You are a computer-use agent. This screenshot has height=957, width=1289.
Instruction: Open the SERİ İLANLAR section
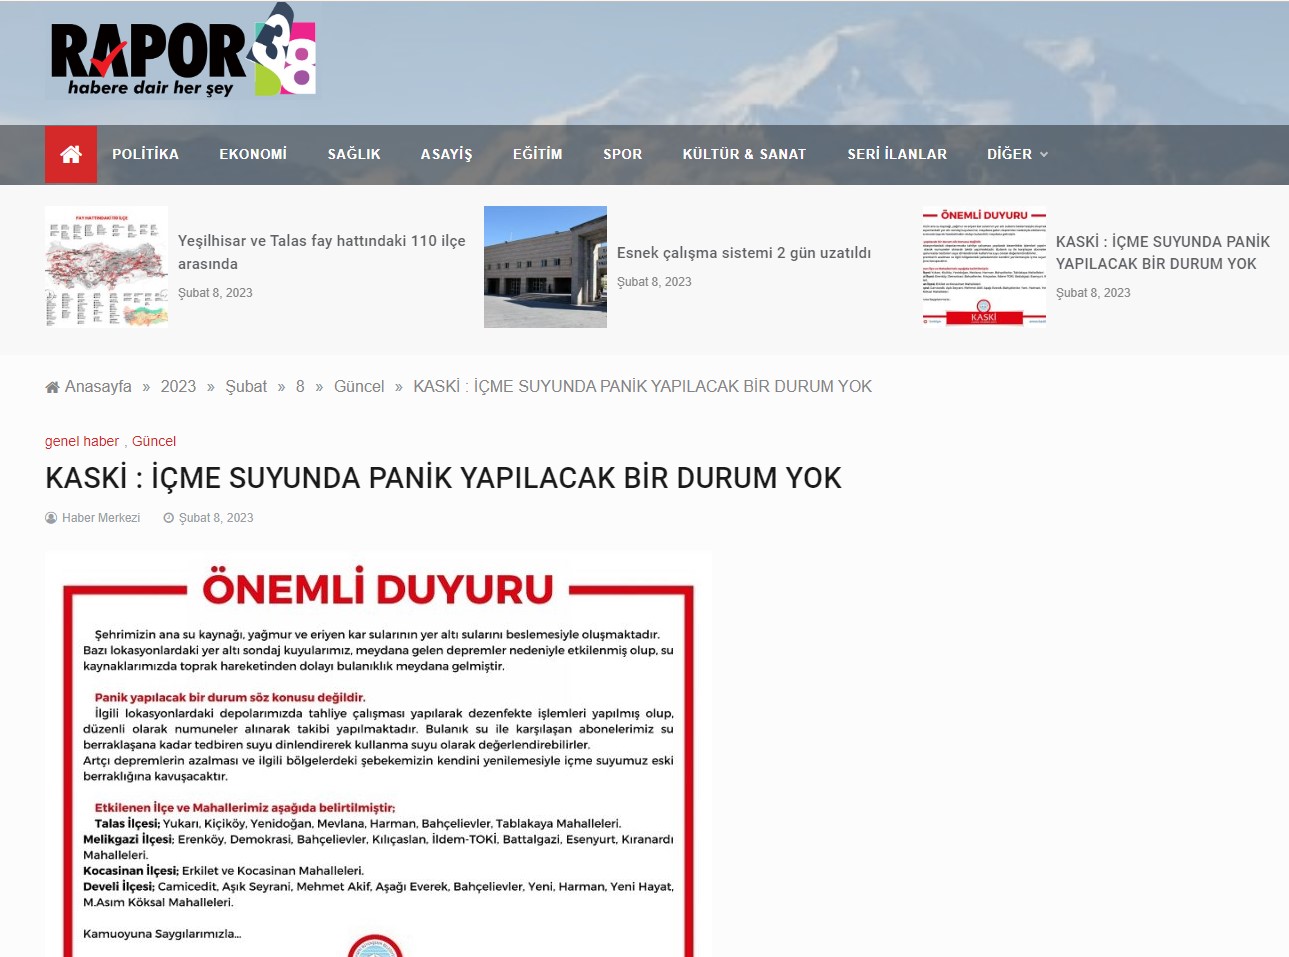(x=897, y=154)
